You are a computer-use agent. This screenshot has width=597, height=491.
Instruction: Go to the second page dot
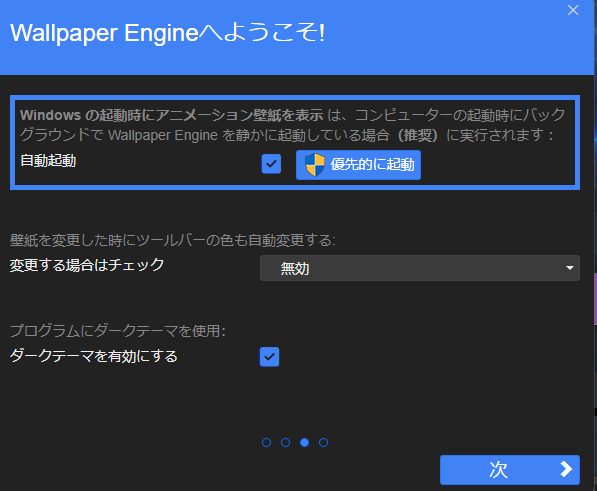pos(286,442)
